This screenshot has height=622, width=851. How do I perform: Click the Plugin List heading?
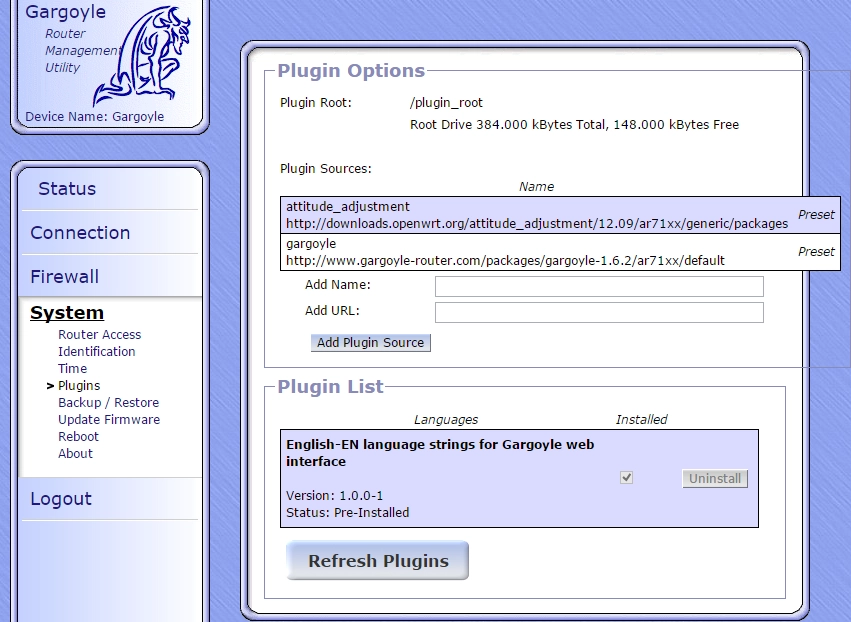pos(331,386)
